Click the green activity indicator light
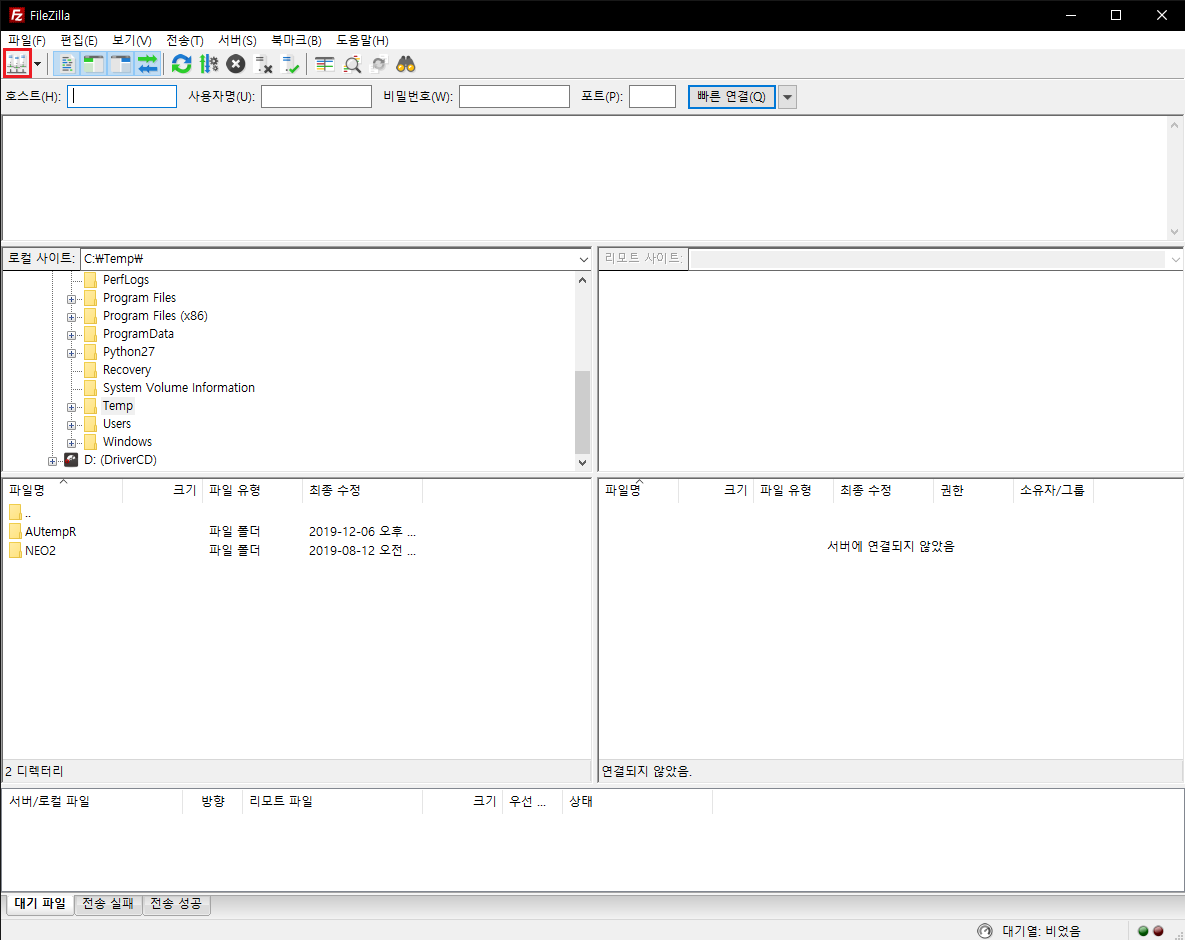 1143,931
